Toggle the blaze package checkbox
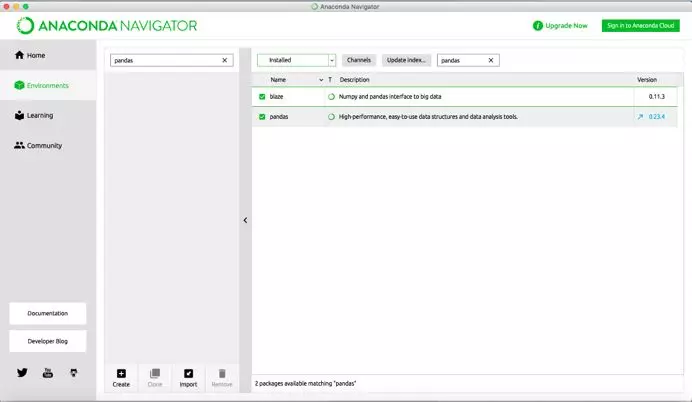This screenshot has width=692, height=402. click(262, 96)
